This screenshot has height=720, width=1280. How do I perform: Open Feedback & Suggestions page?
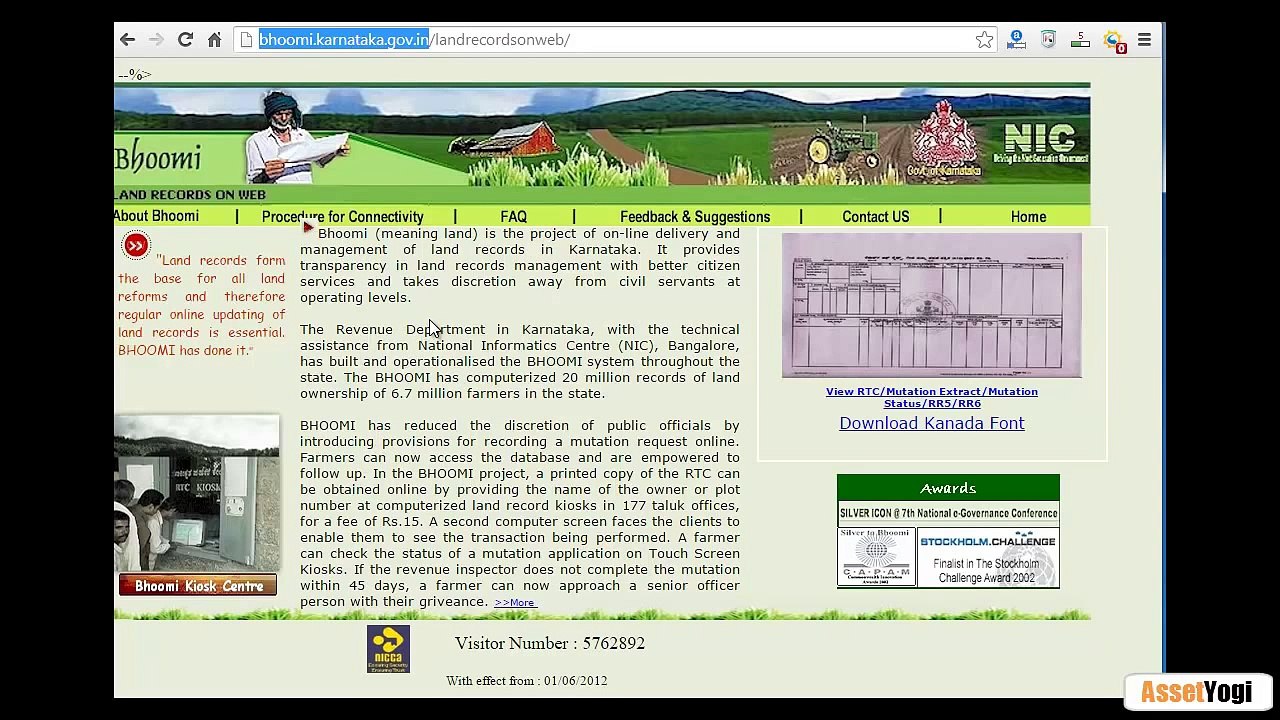(695, 217)
